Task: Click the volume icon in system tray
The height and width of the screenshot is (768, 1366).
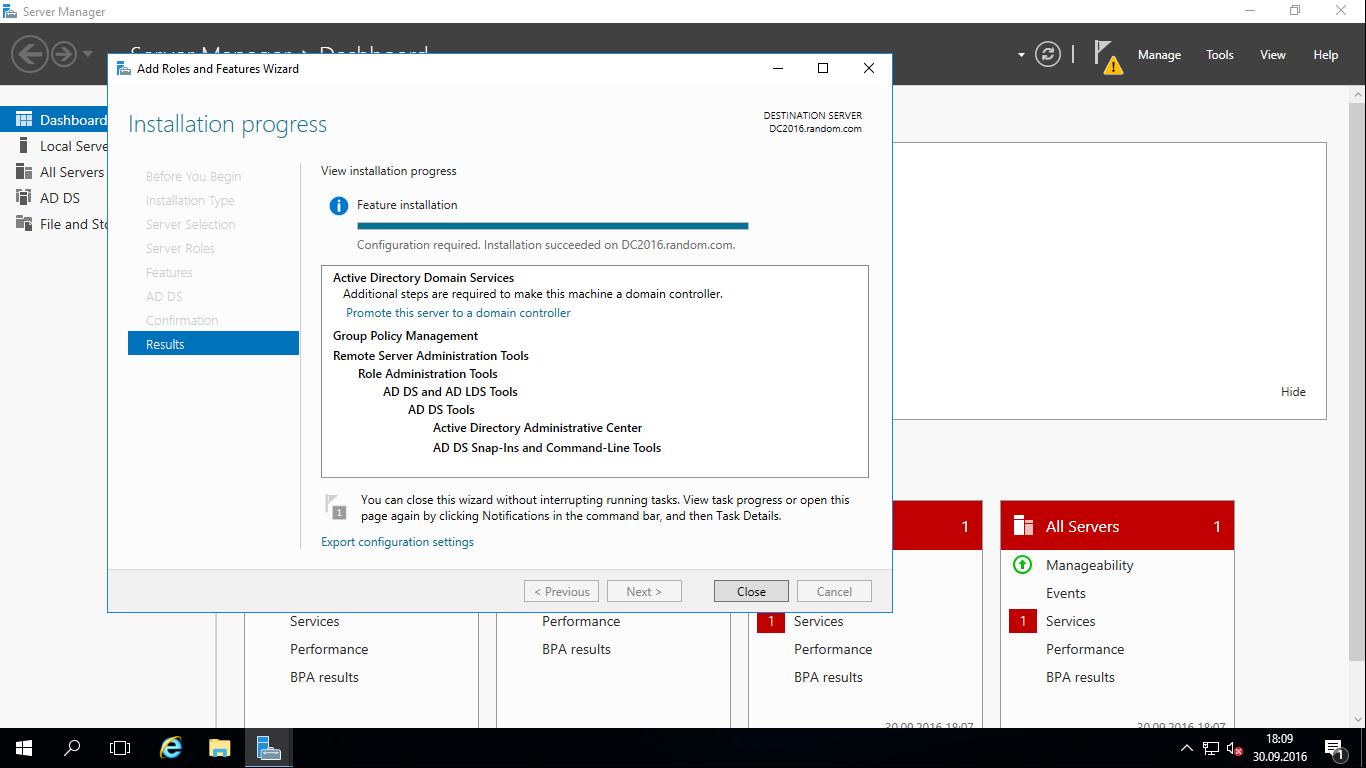Action: click(x=1235, y=748)
